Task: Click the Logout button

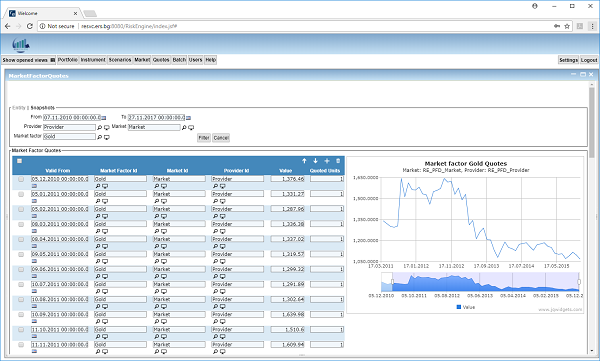Action: 589,60
